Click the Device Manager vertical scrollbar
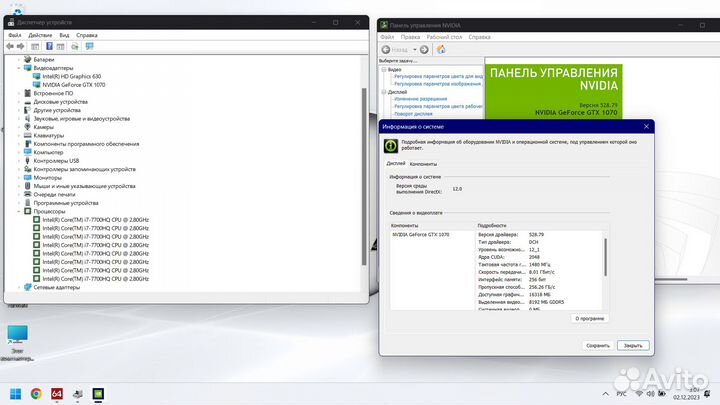Image resolution: width=720 pixels, height=405 pixels. coord(364,177)
